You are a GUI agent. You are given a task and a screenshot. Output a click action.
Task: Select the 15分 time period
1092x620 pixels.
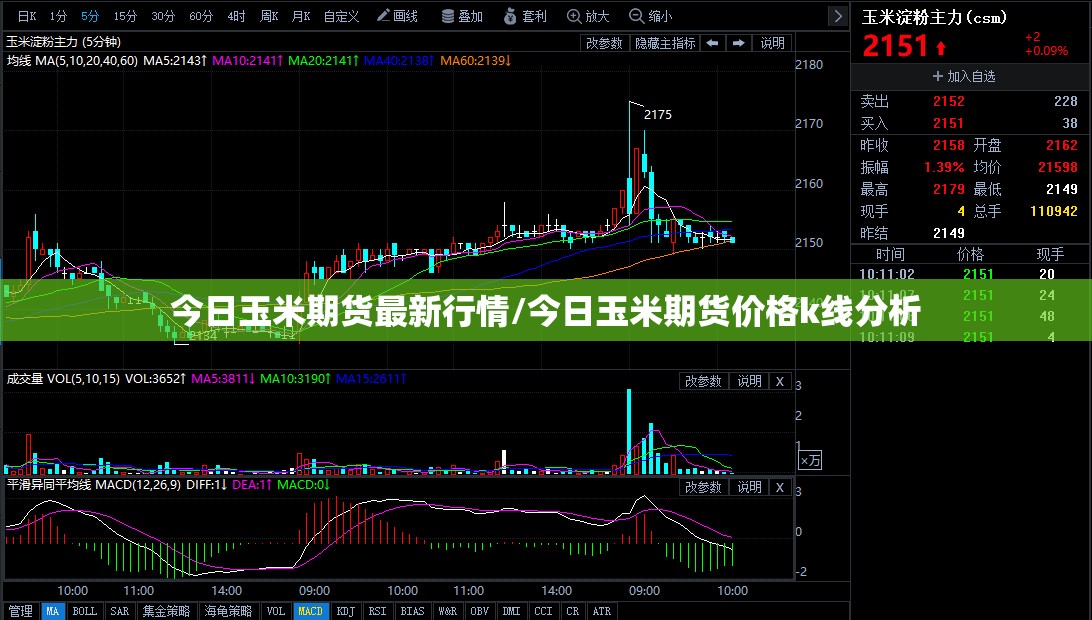click(x=125, y=16)
